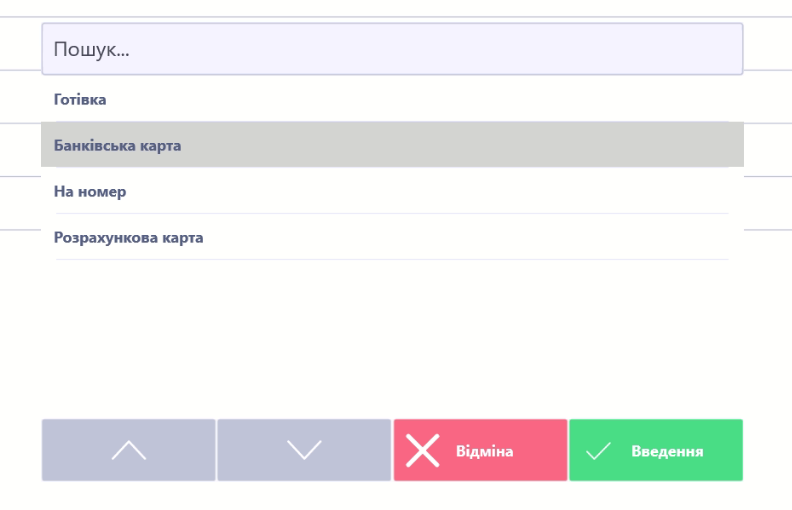The height and width of the screenshot is (510, 792).
Task: Select the Готівка option
Action: (80, 100)
